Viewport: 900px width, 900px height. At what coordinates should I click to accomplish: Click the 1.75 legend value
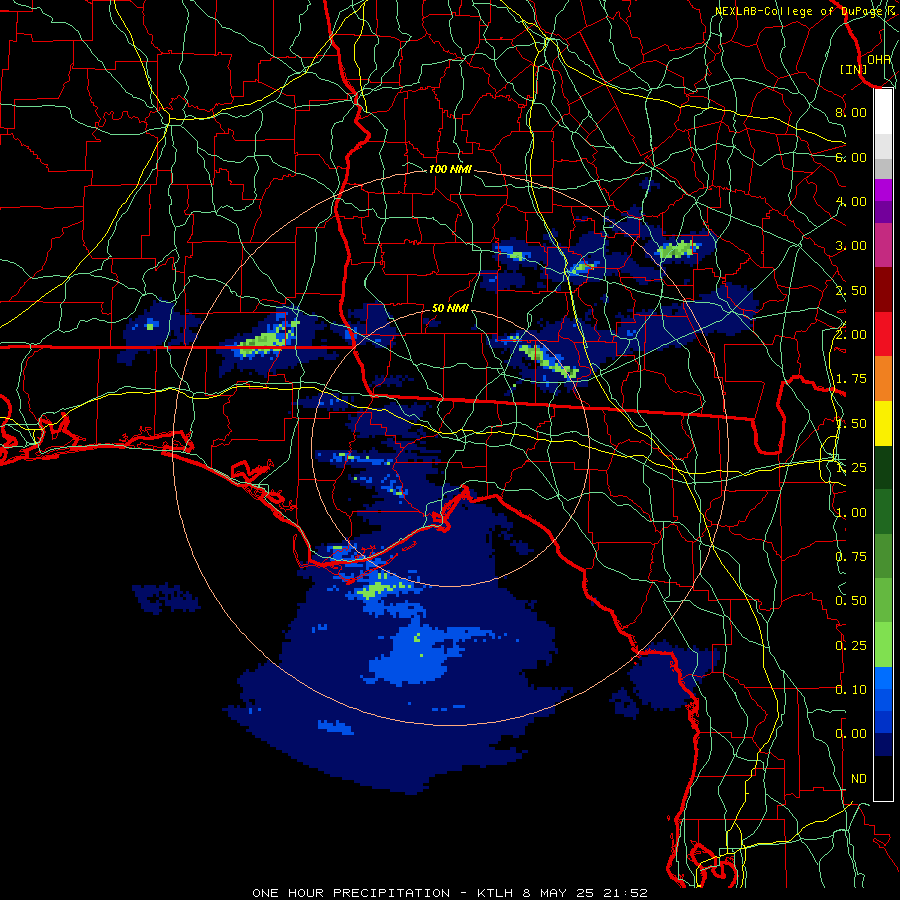click(x=851, y=379)
